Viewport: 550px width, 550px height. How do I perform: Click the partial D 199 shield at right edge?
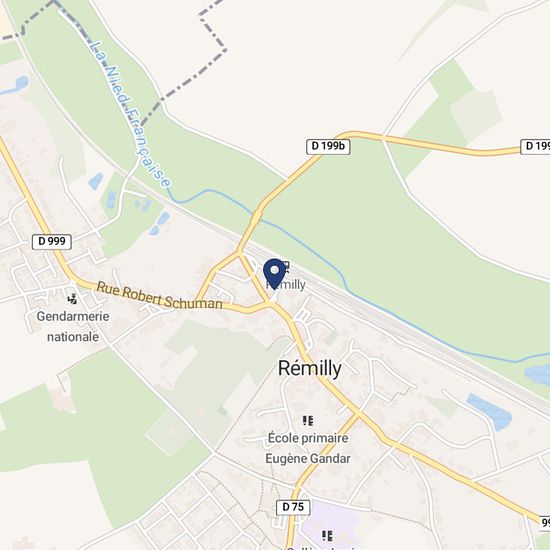click(535, 146)
